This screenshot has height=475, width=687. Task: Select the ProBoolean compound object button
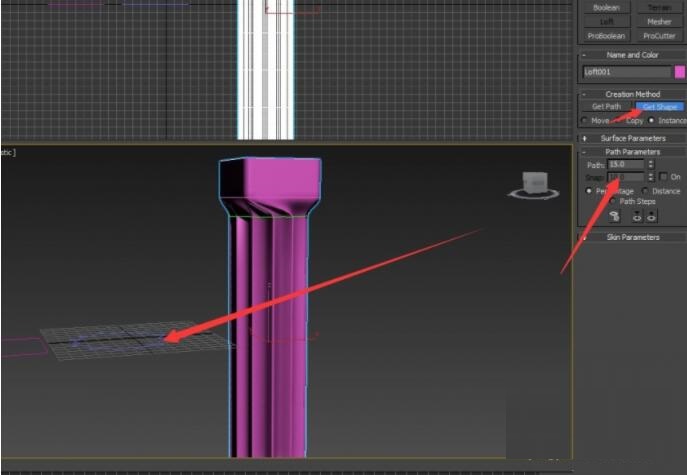coord(607,35)
